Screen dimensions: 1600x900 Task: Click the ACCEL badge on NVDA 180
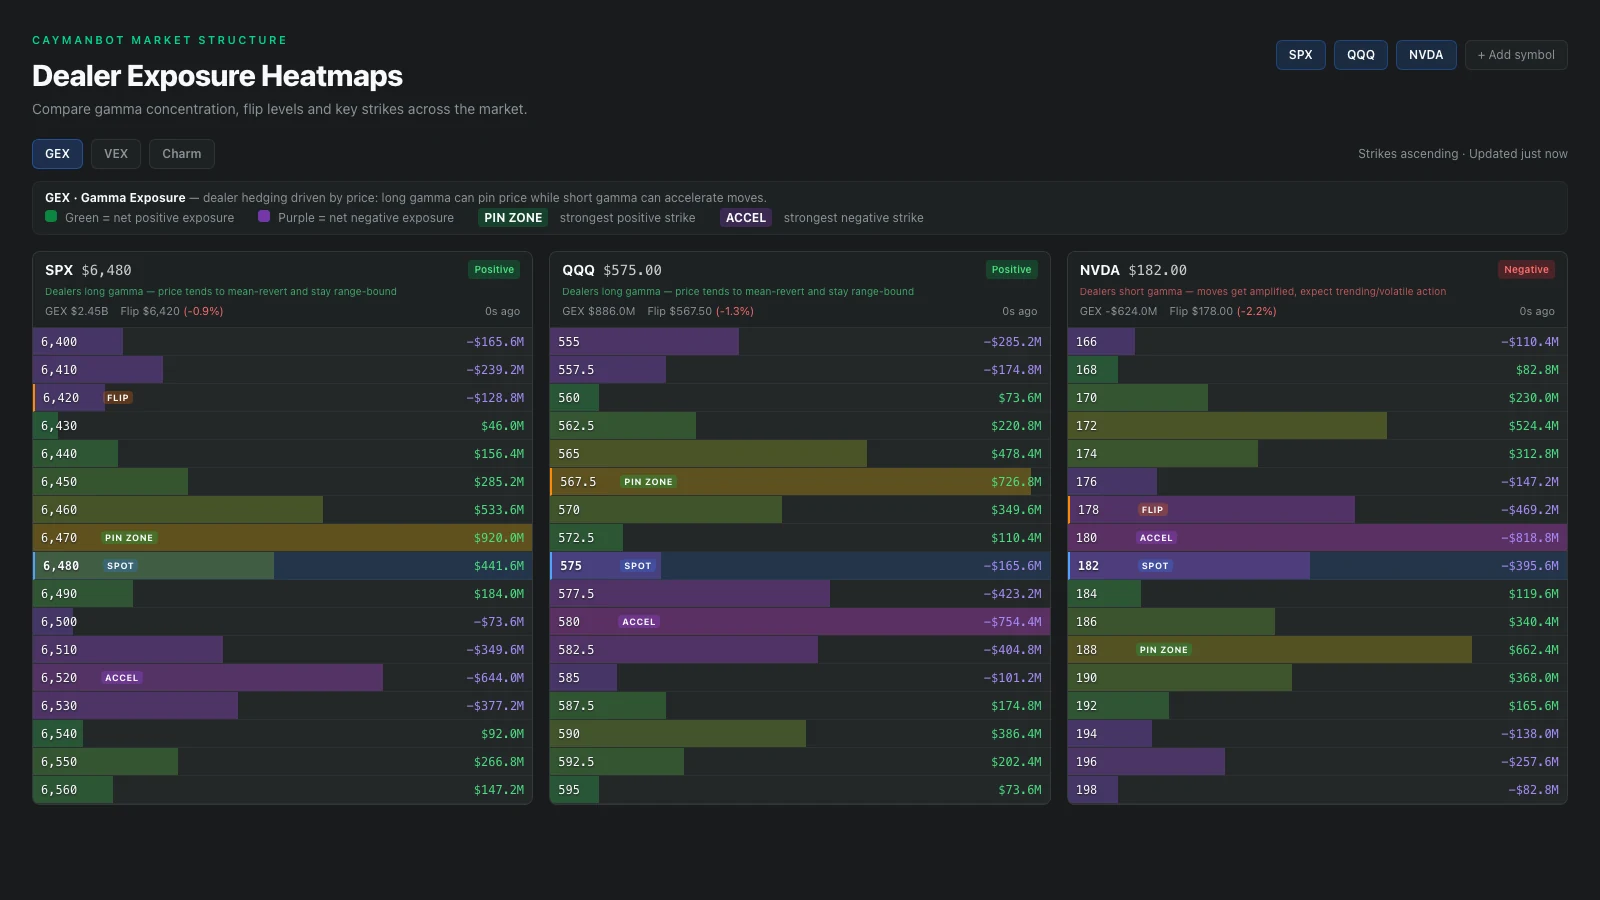click(1156, 538)
